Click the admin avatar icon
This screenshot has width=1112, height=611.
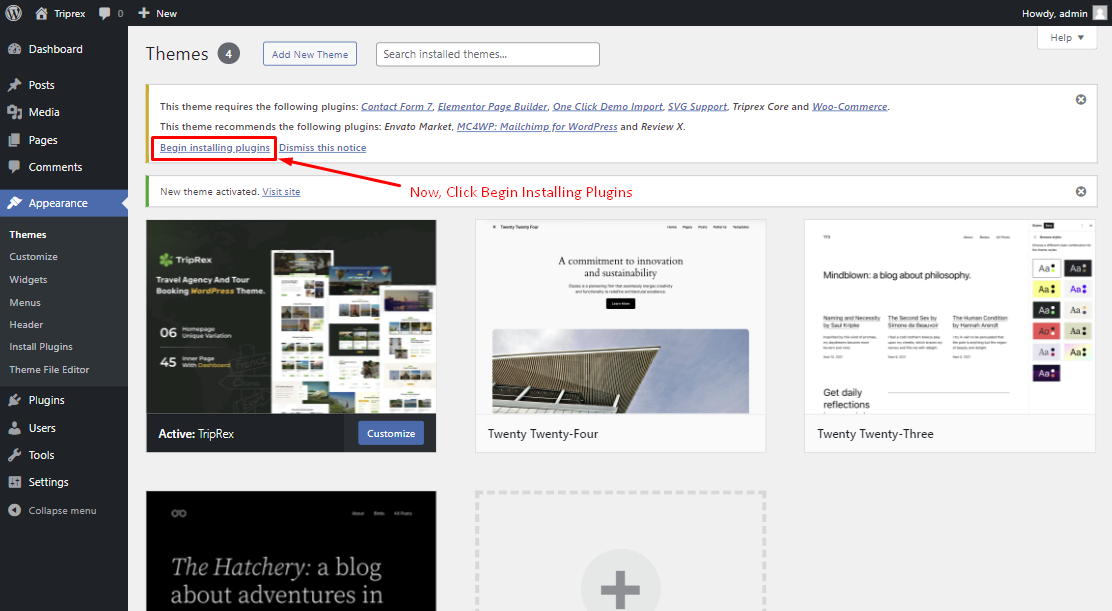1100,13
